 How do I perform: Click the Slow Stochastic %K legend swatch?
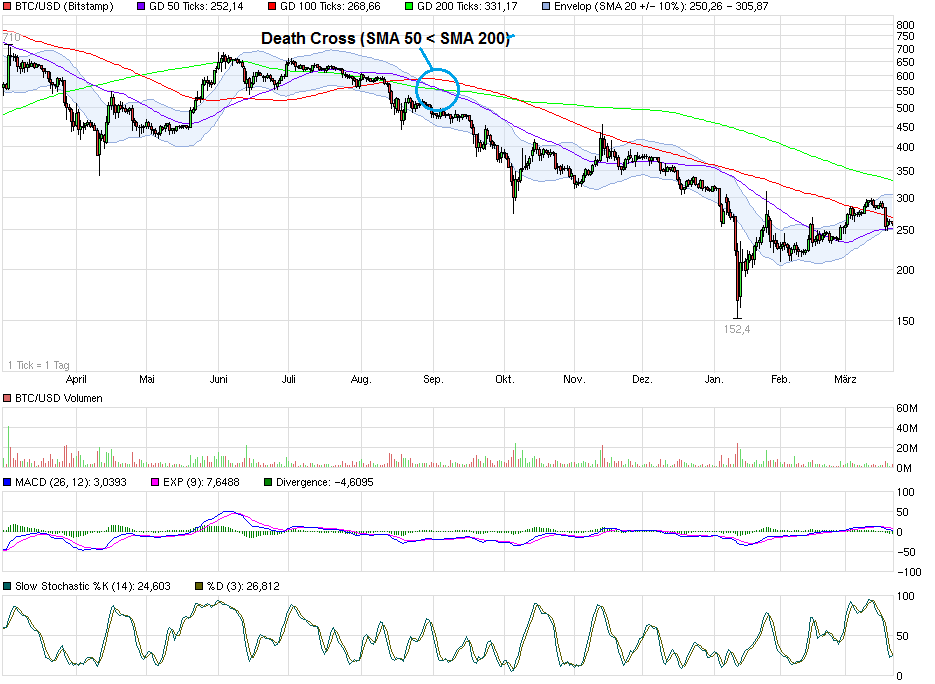(7, 587)
